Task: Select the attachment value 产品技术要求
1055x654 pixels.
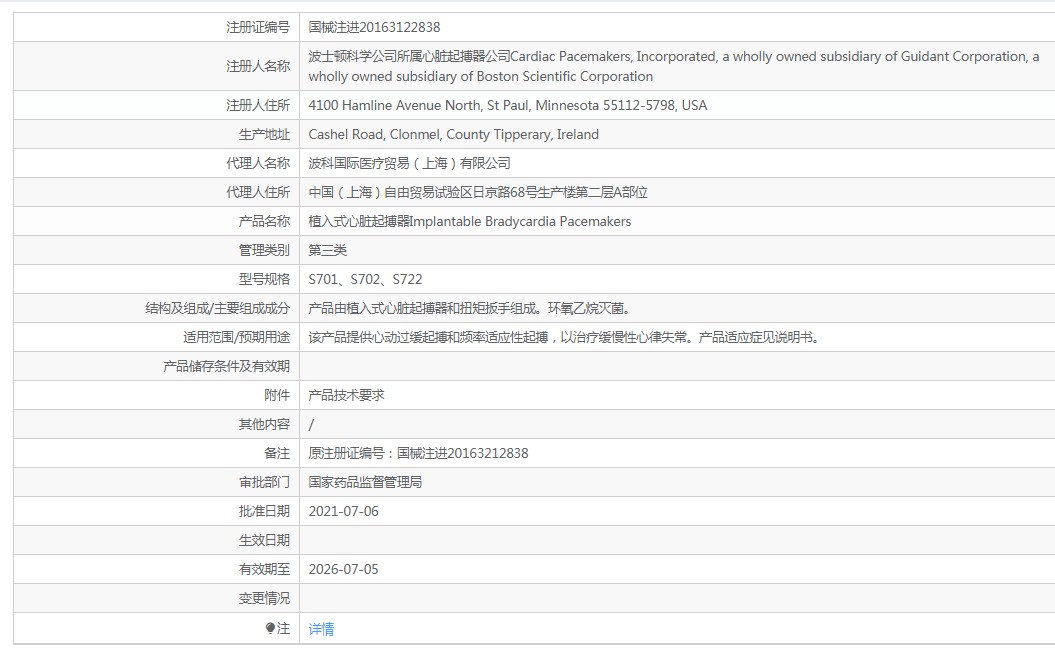Action: (347, 394)
